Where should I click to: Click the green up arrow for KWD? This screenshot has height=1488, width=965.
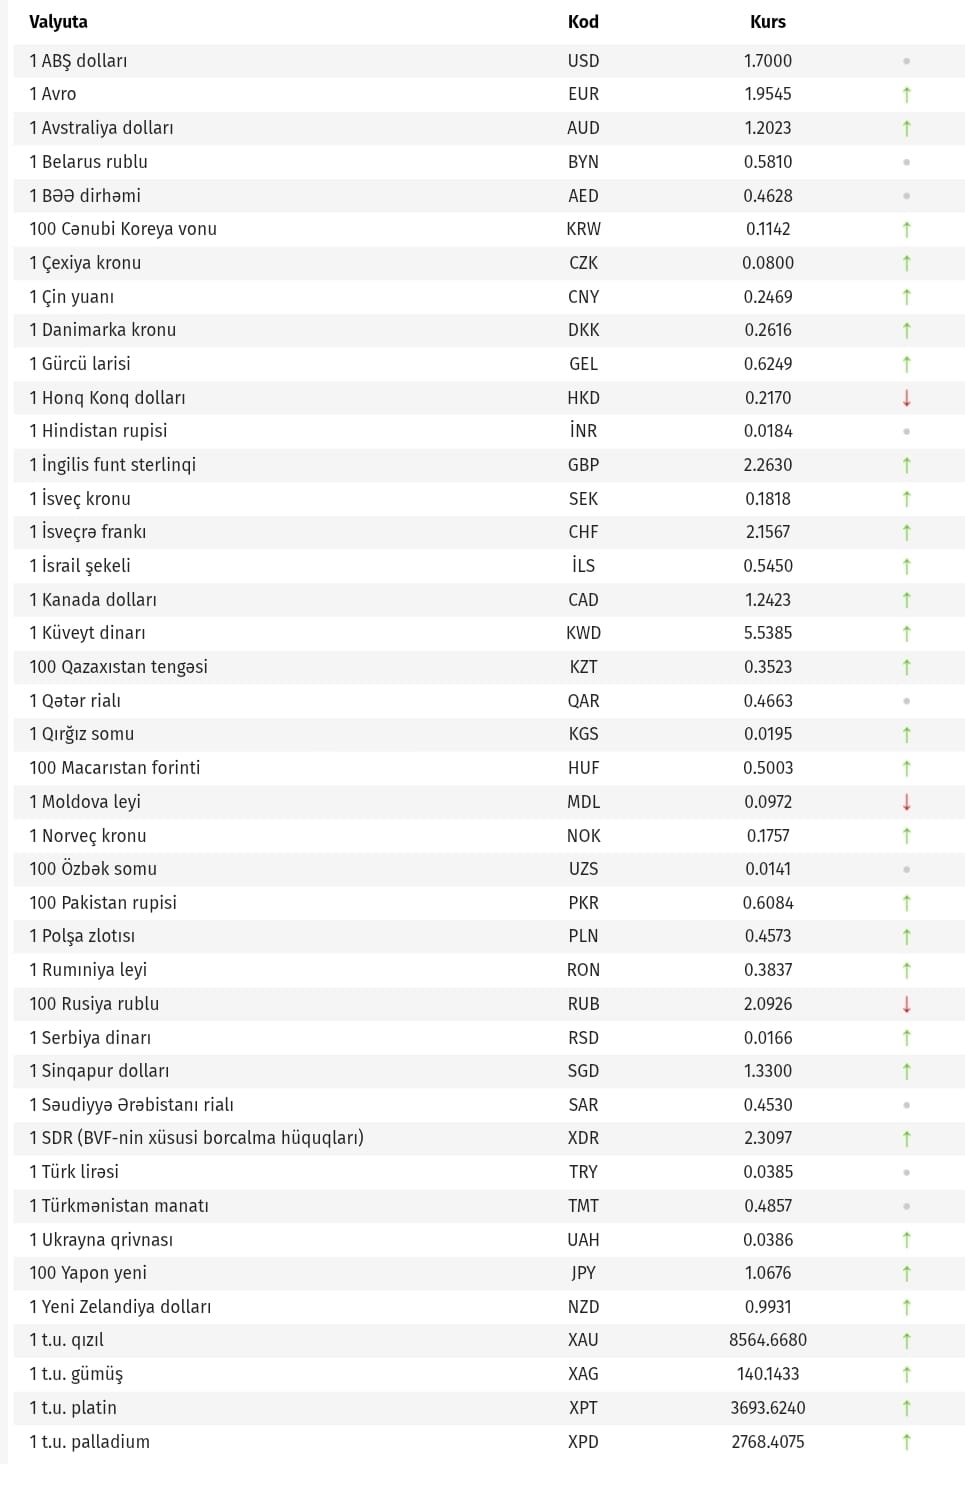point(906,633)
